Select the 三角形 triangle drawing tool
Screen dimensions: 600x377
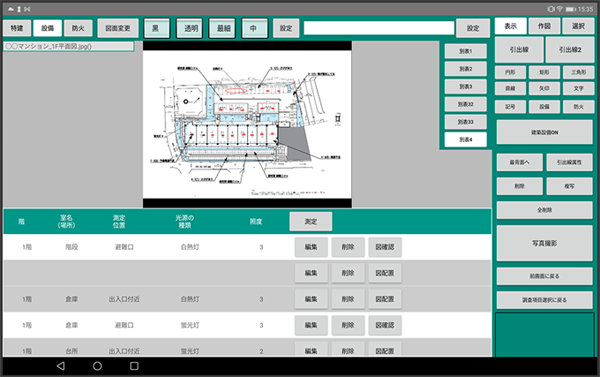578,72
